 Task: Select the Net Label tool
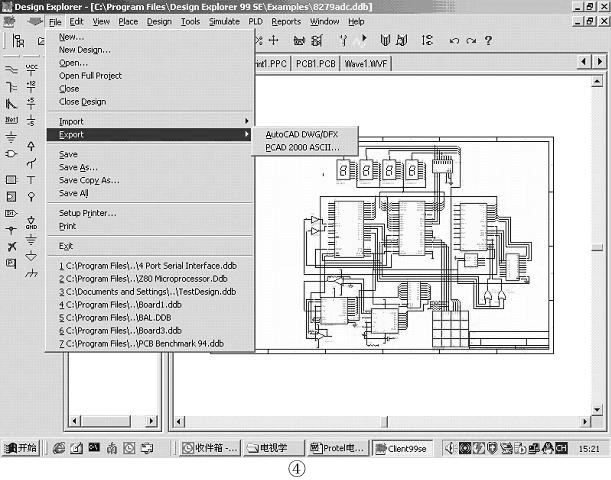11,118
